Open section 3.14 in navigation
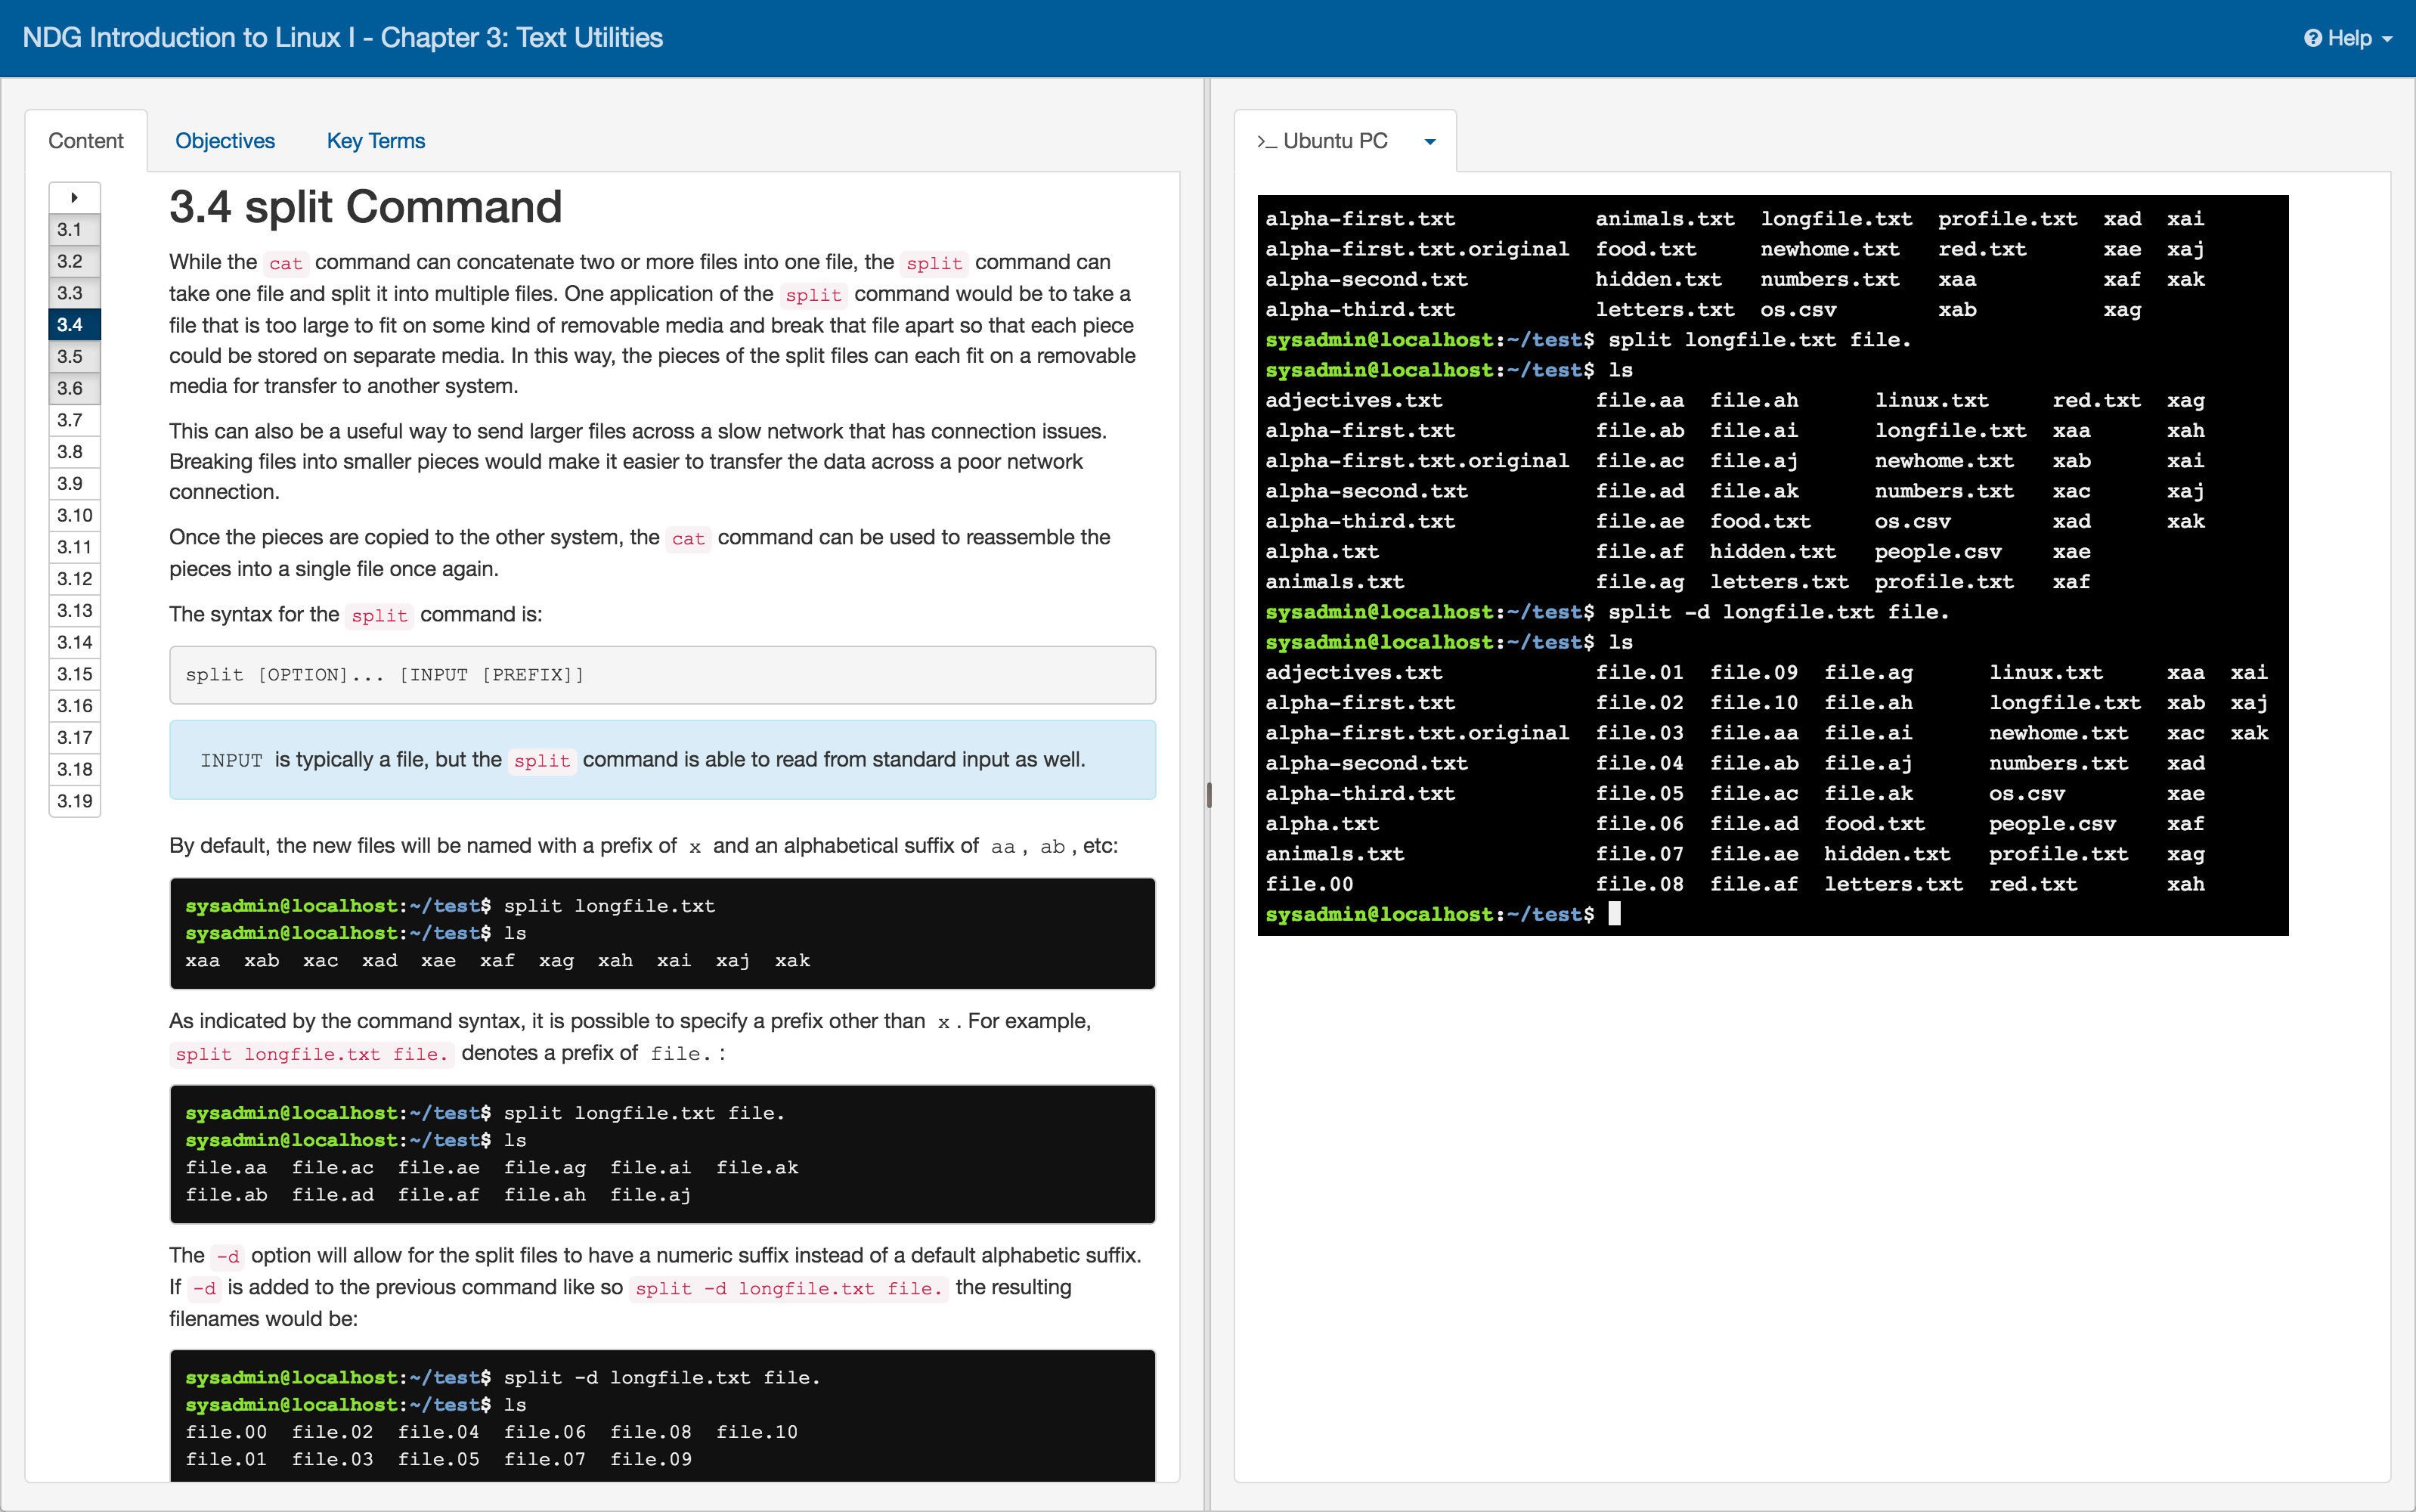The height and width of the screenshot is (1512, 2416). coord(74,642)
